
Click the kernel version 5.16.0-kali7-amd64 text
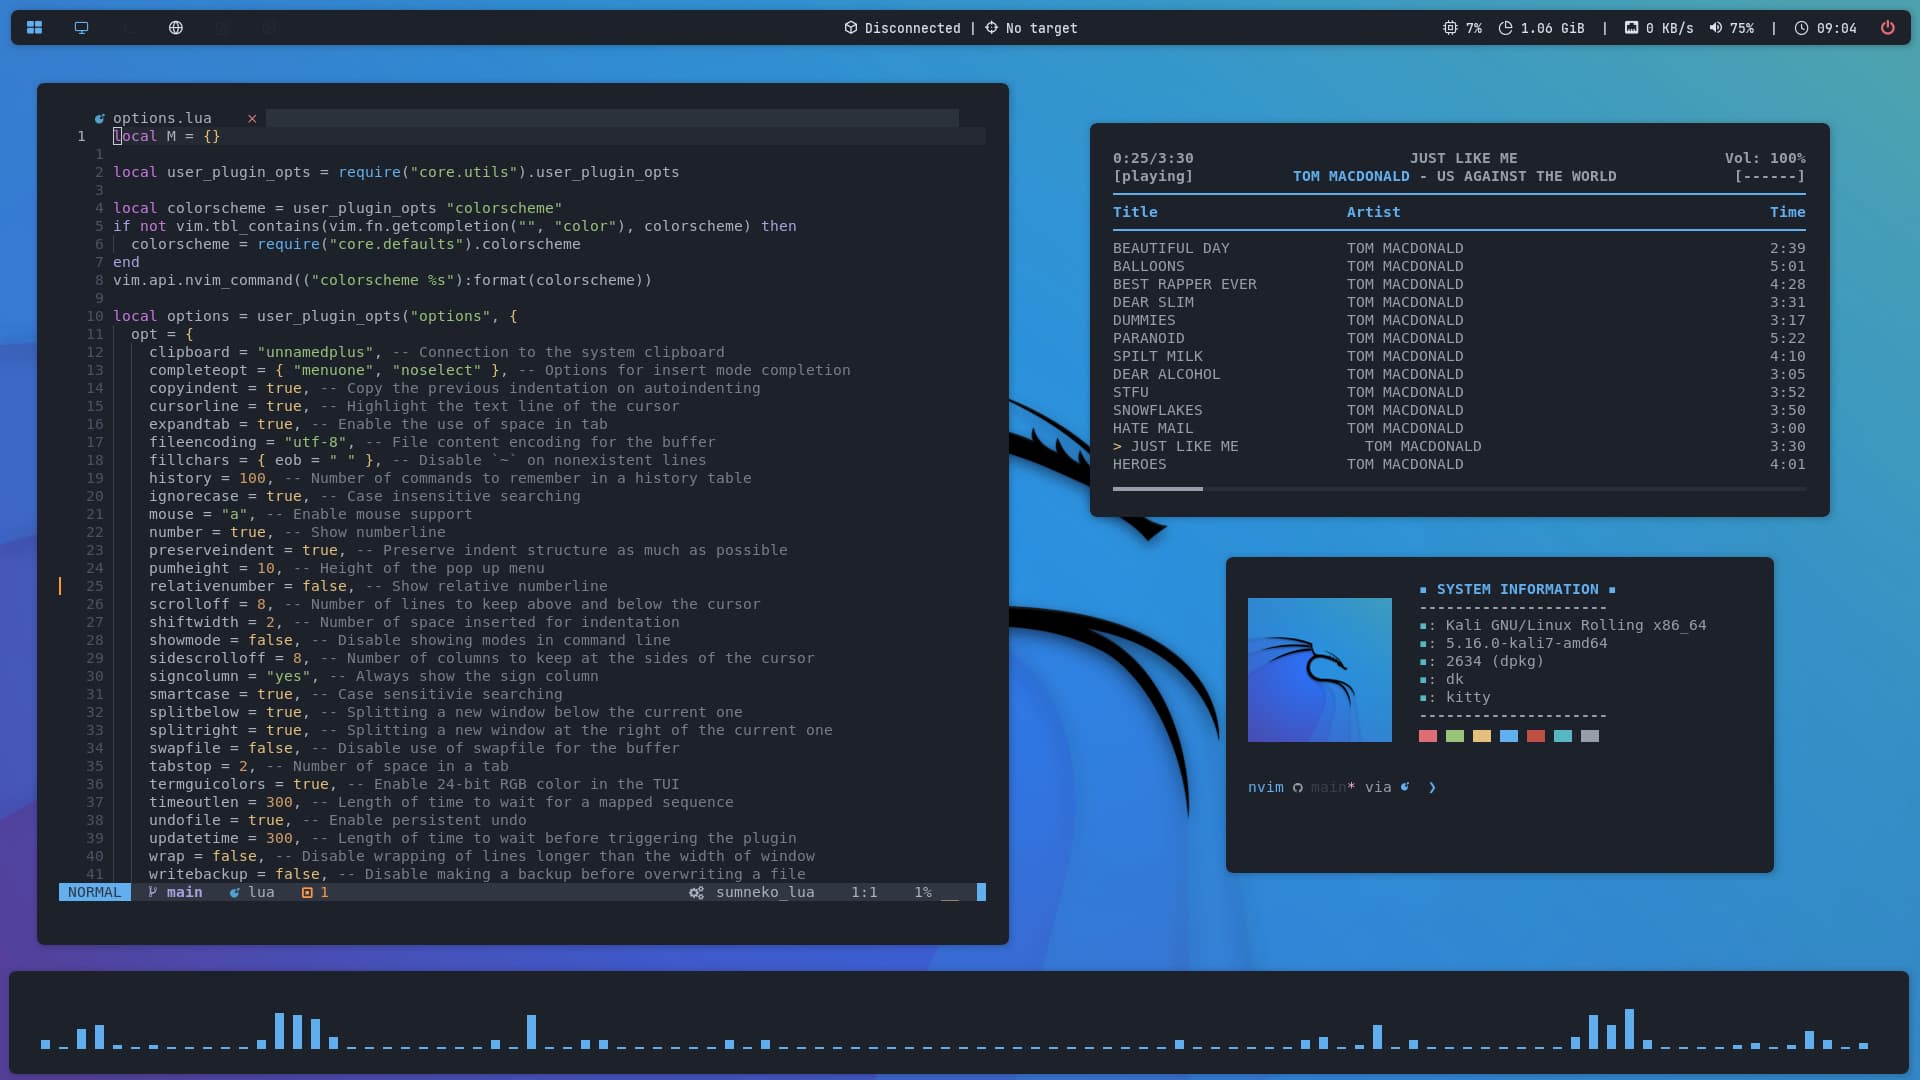(1526, 643)
